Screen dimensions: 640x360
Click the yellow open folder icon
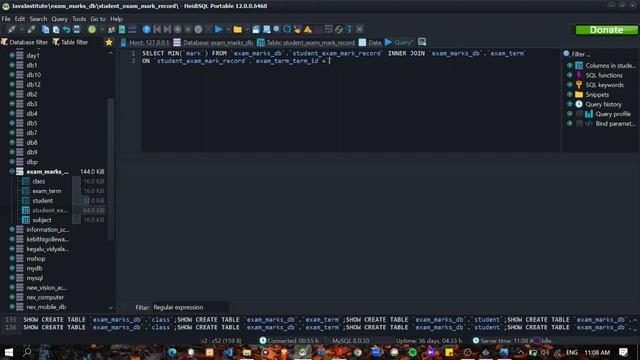point(238,29)
